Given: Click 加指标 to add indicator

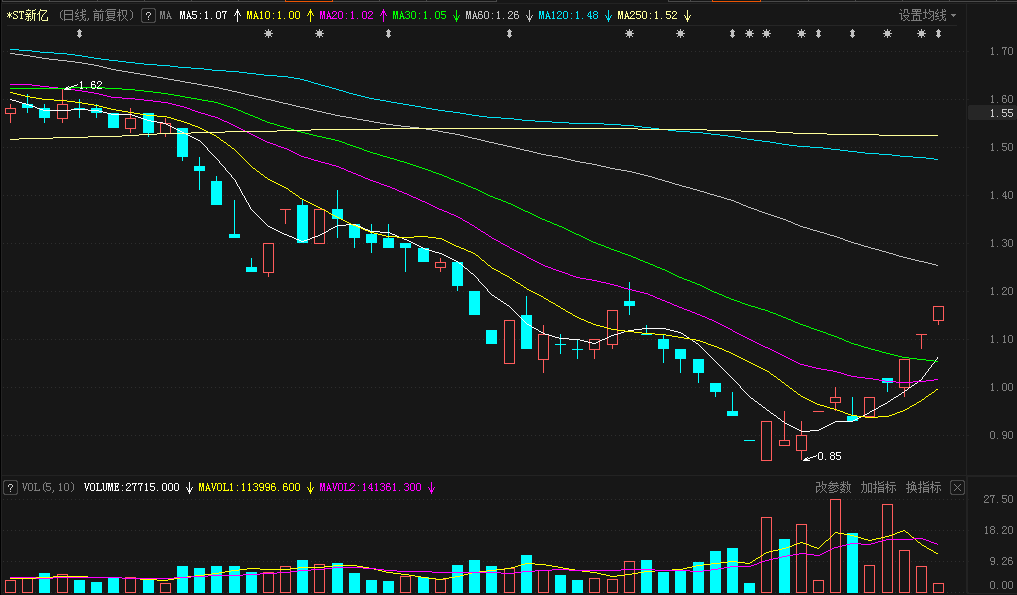Looking at the screenshot, I should (878, 488).
